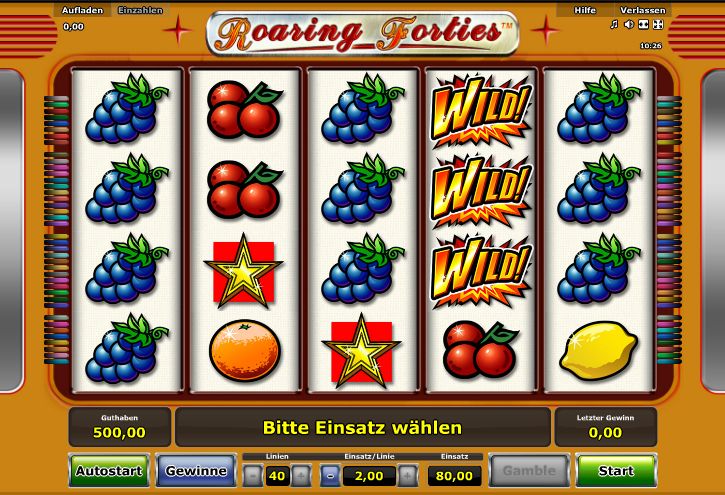Click the top Wild! symbol on reel four
The image size is (725, 495).
pos(481,111)
